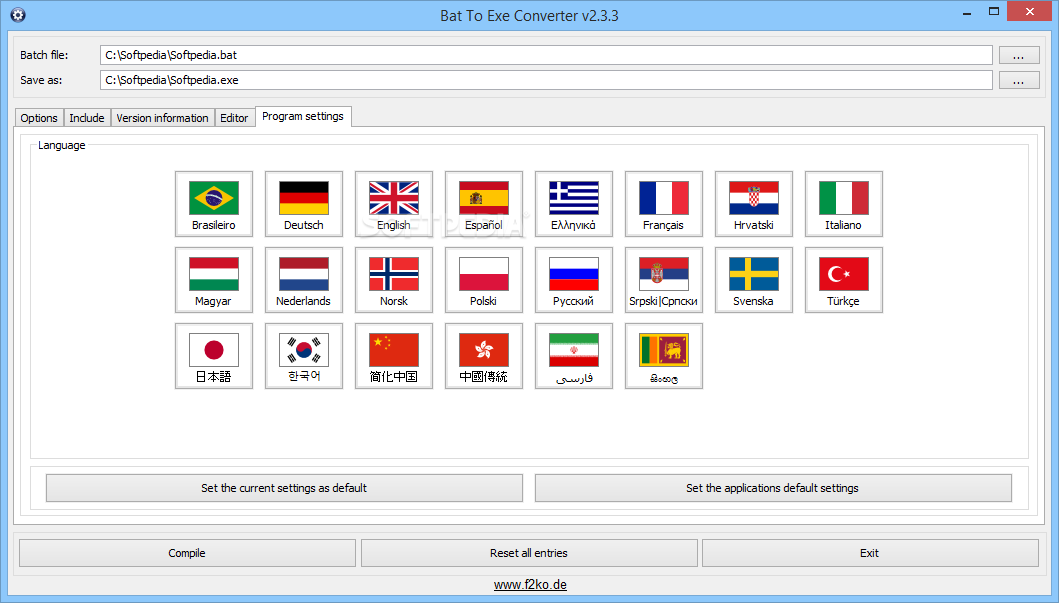Browse for the Save as location
Viewport: 1059px width, 603px height.
(x=1019, y=80)
